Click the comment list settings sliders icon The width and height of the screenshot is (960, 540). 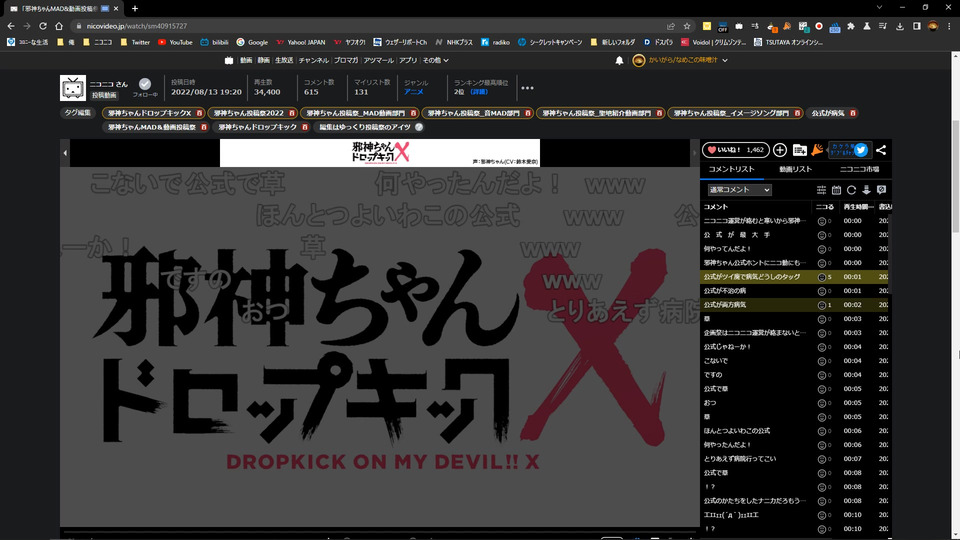822,190
